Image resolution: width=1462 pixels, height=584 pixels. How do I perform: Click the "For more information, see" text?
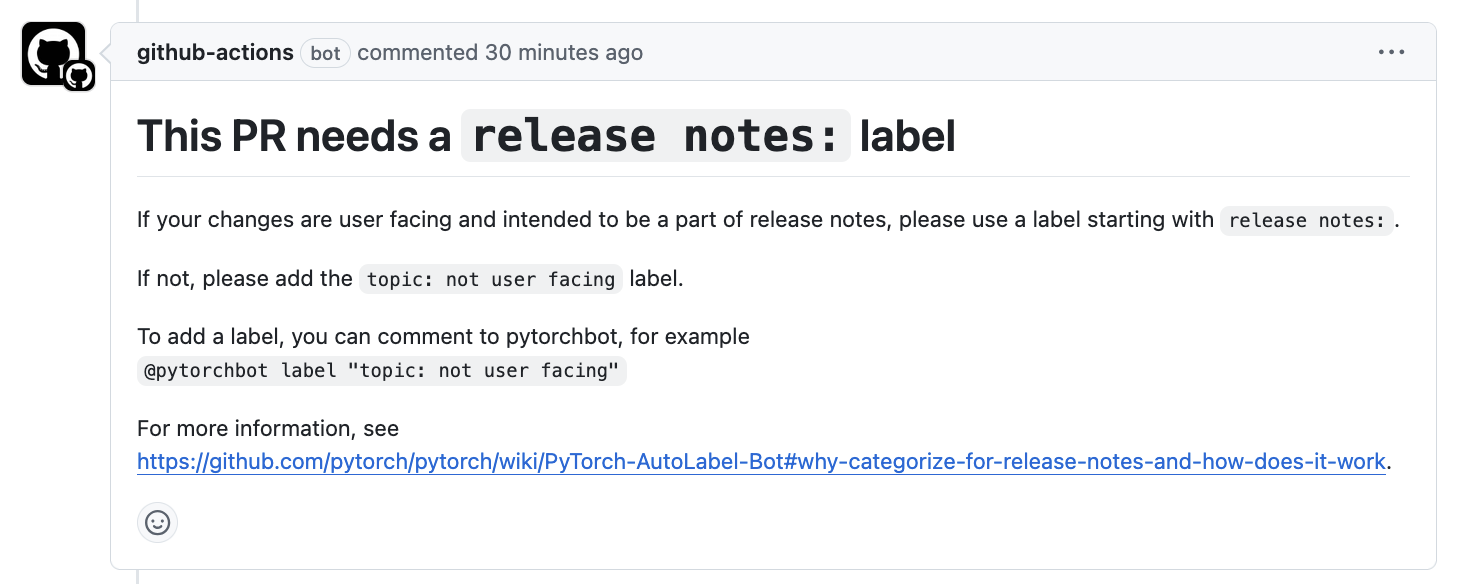[x=268, y=429]
